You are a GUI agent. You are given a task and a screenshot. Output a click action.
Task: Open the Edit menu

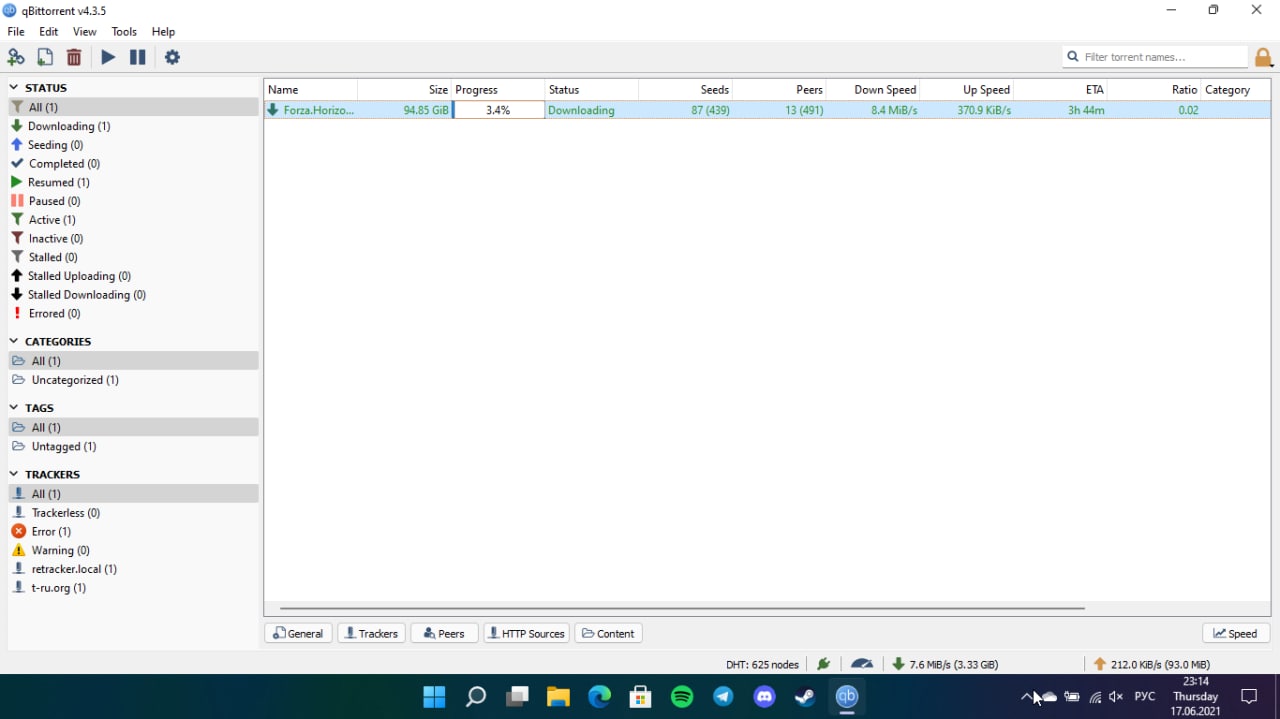click(x=49, y=32)
